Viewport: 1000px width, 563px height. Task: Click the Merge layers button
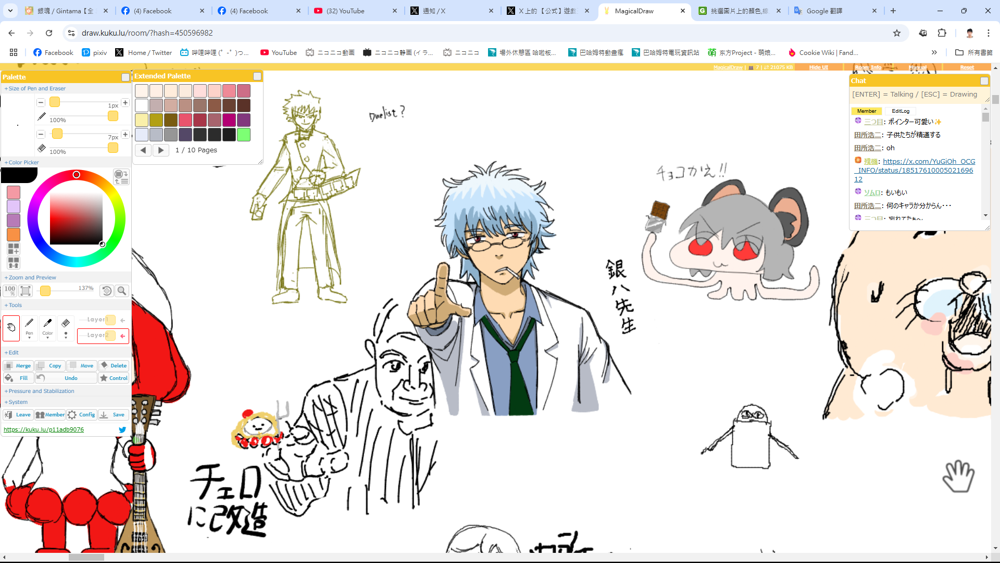tap(18, 365)
